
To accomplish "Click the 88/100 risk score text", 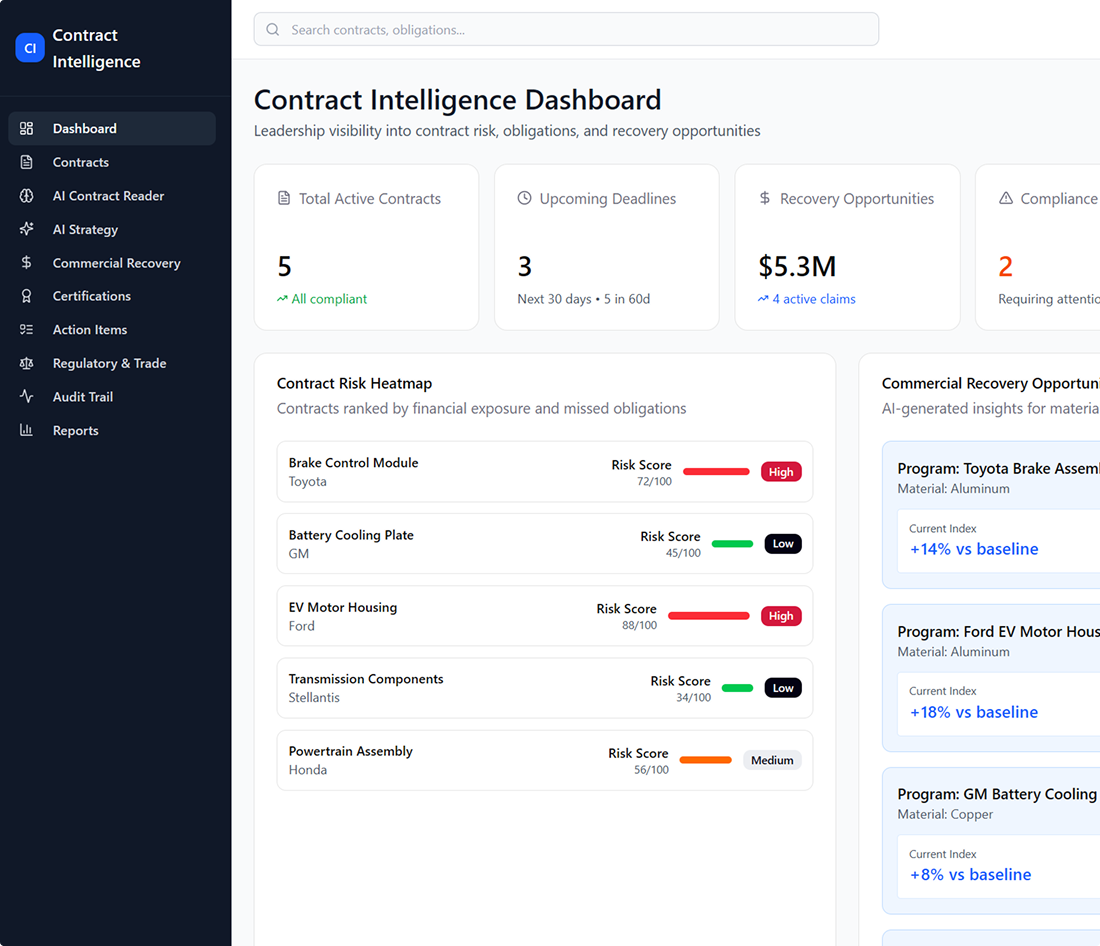I will tap(640, 625).
